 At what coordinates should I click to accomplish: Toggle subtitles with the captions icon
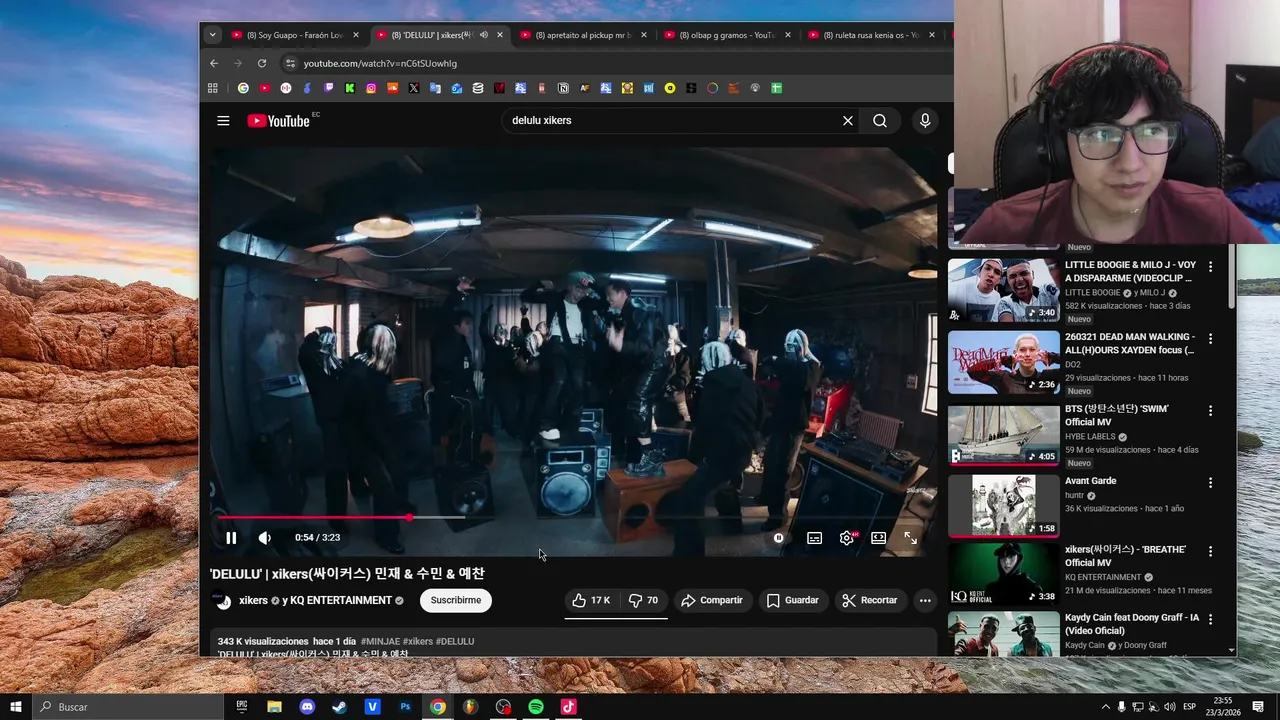815,538
